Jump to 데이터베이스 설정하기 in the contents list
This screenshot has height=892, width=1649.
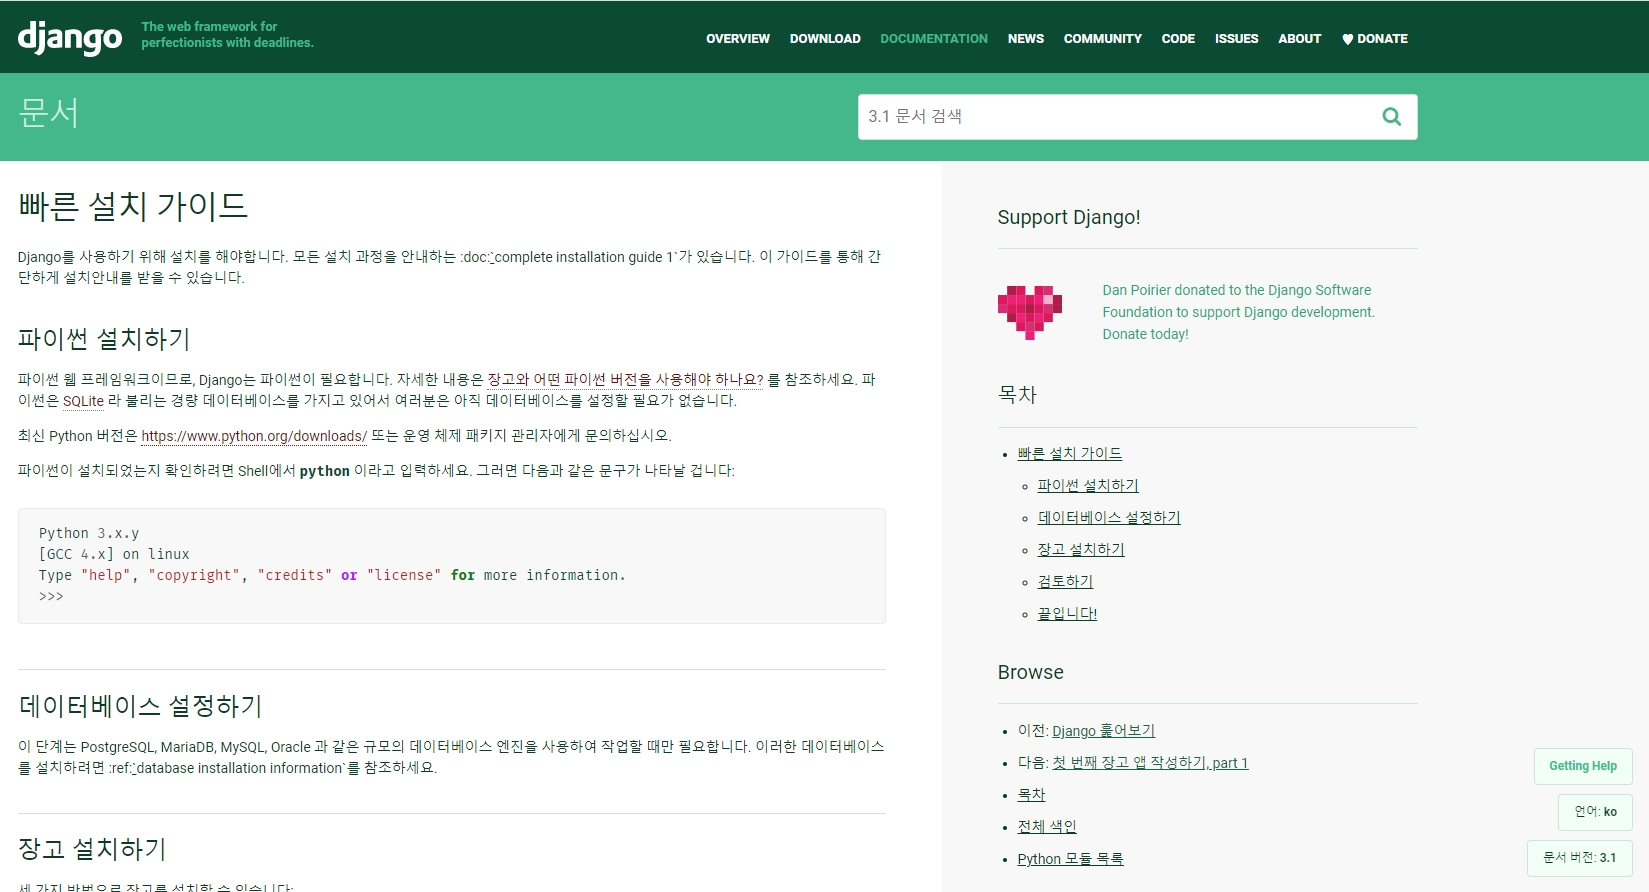(1109, 518)
